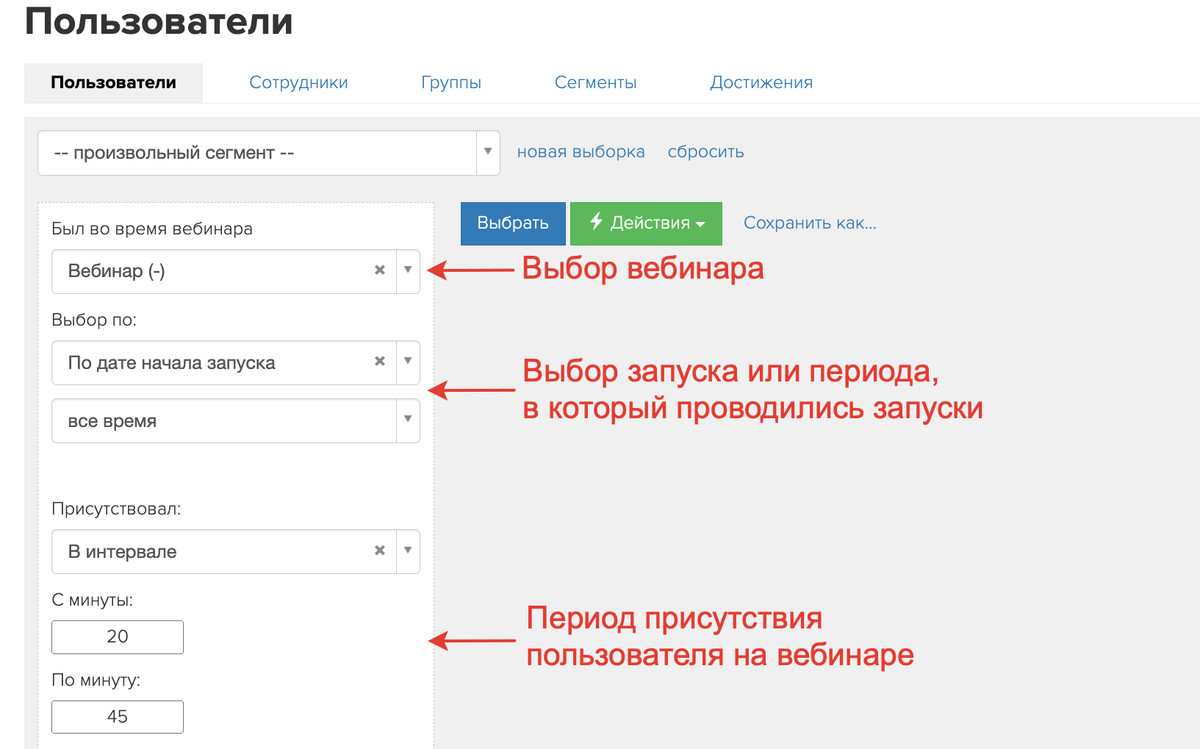Click the "С минуты" input showing 20
This screenshot has width=1200, height=749.
117,637
